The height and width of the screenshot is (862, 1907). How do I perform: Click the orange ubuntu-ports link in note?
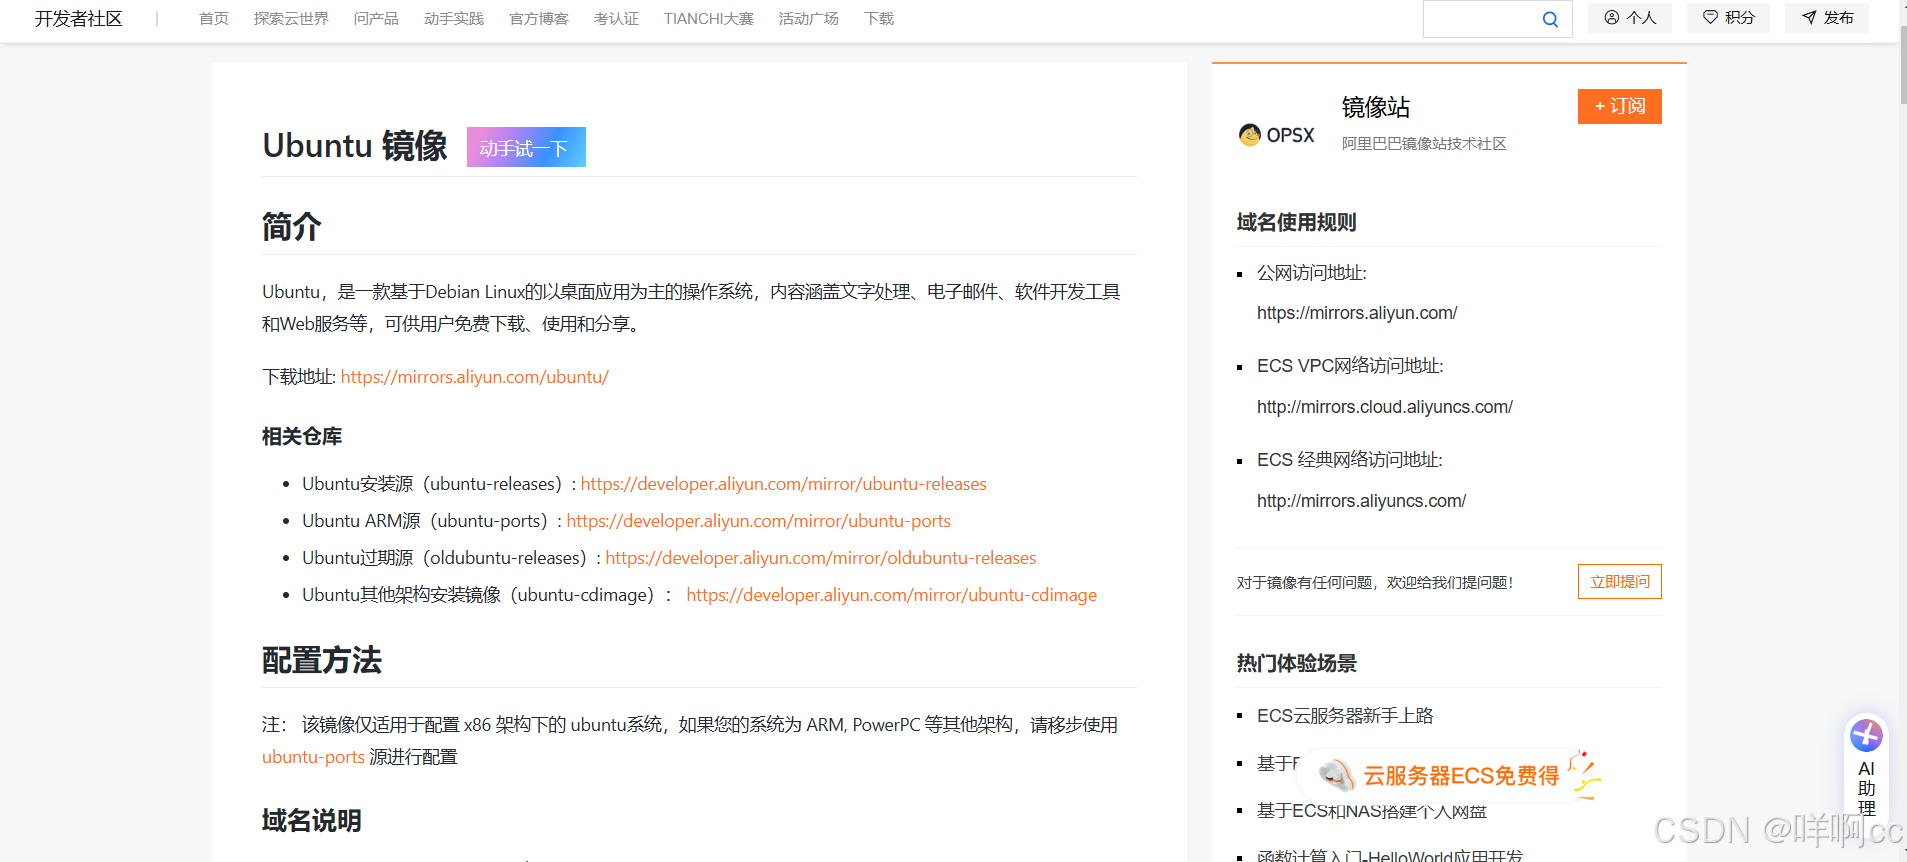[313, 757]
